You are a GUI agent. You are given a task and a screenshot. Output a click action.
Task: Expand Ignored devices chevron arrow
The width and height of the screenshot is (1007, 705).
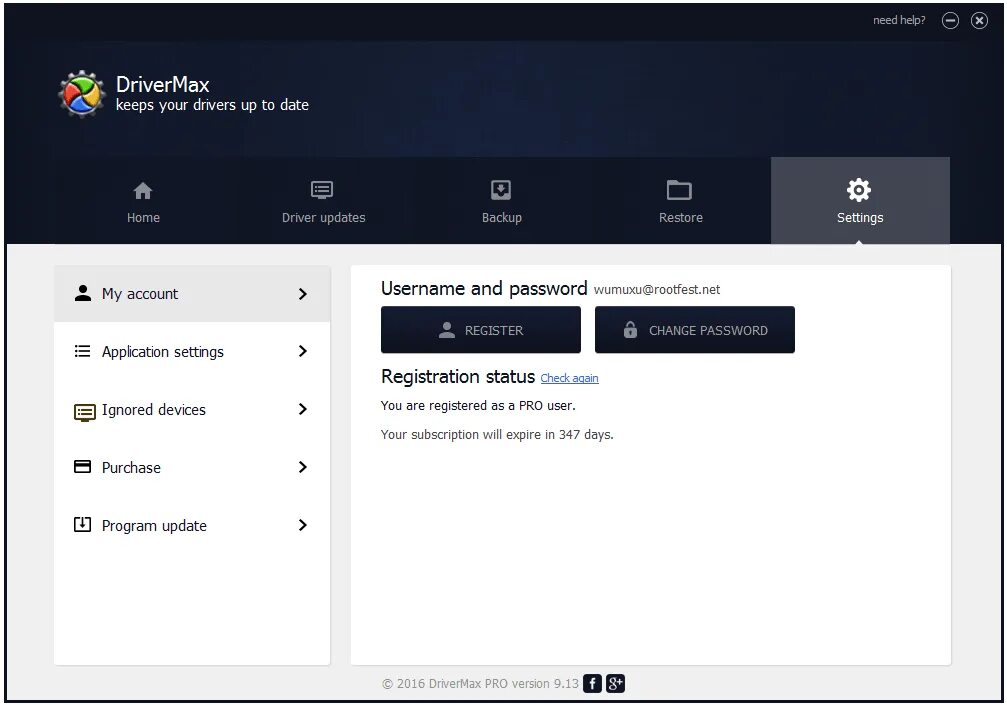(x=303, y=409)
